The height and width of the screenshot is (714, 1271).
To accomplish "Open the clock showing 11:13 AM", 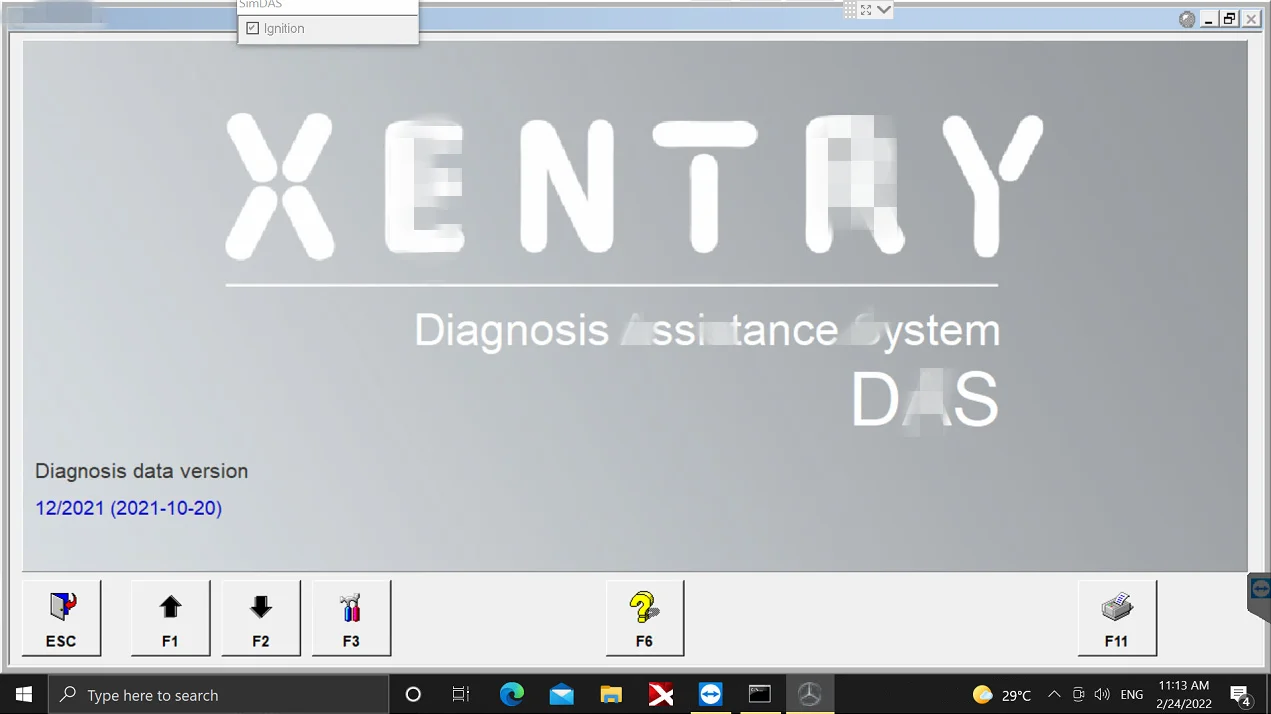I will (x=1184, y=694).
